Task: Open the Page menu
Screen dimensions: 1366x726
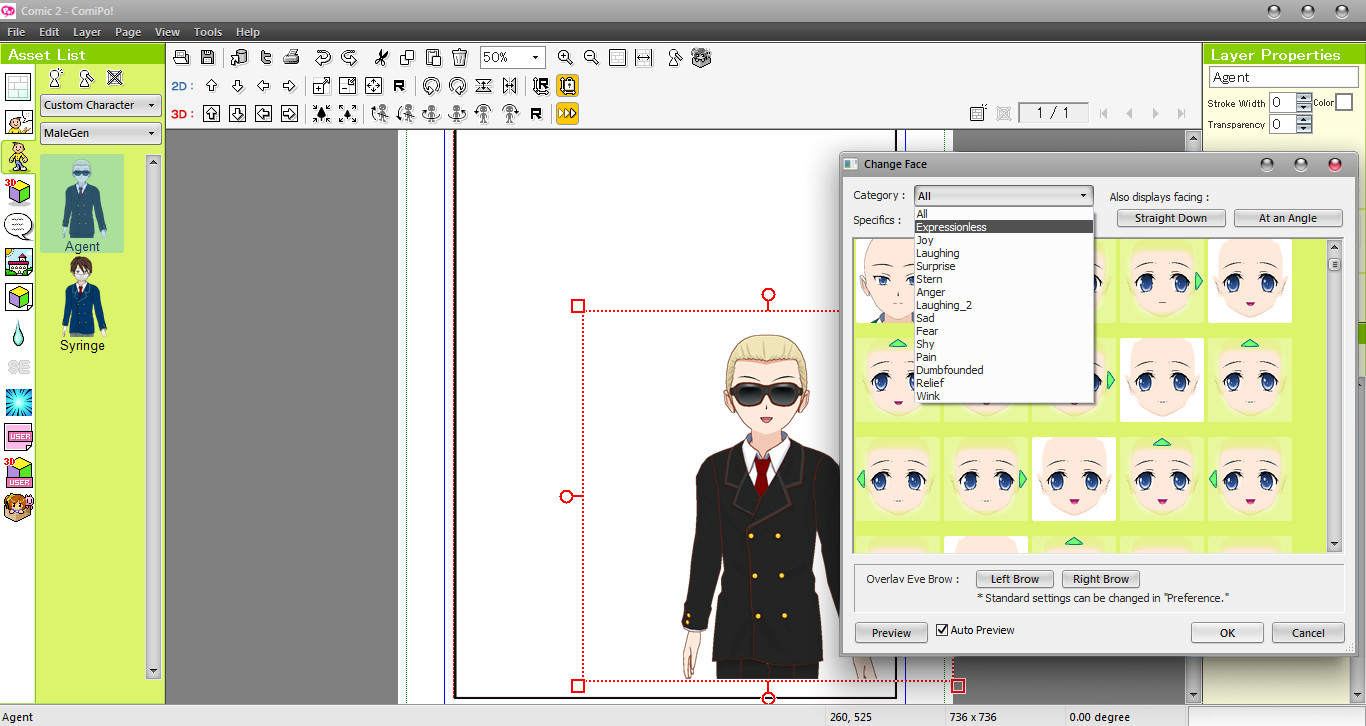Action: [x=128, y=31]
